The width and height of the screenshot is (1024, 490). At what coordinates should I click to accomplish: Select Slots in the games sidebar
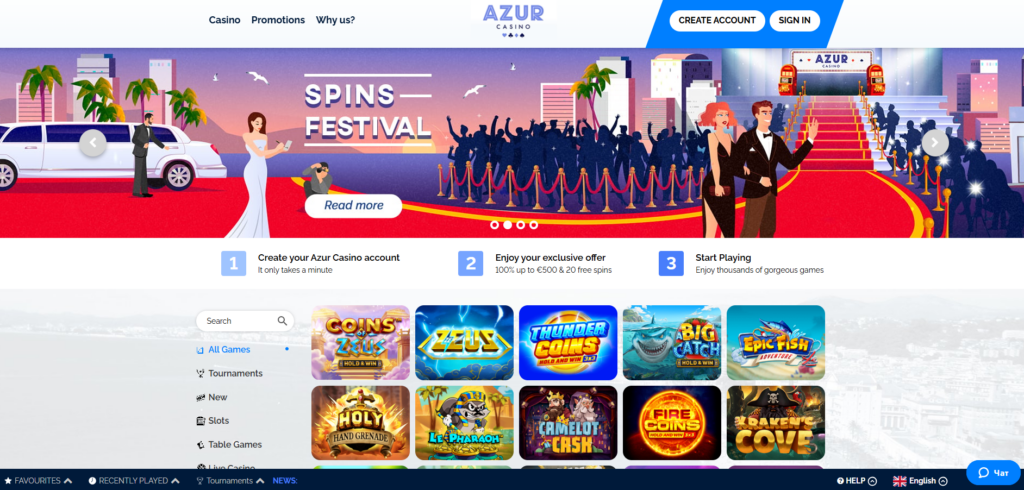point(218,421)
